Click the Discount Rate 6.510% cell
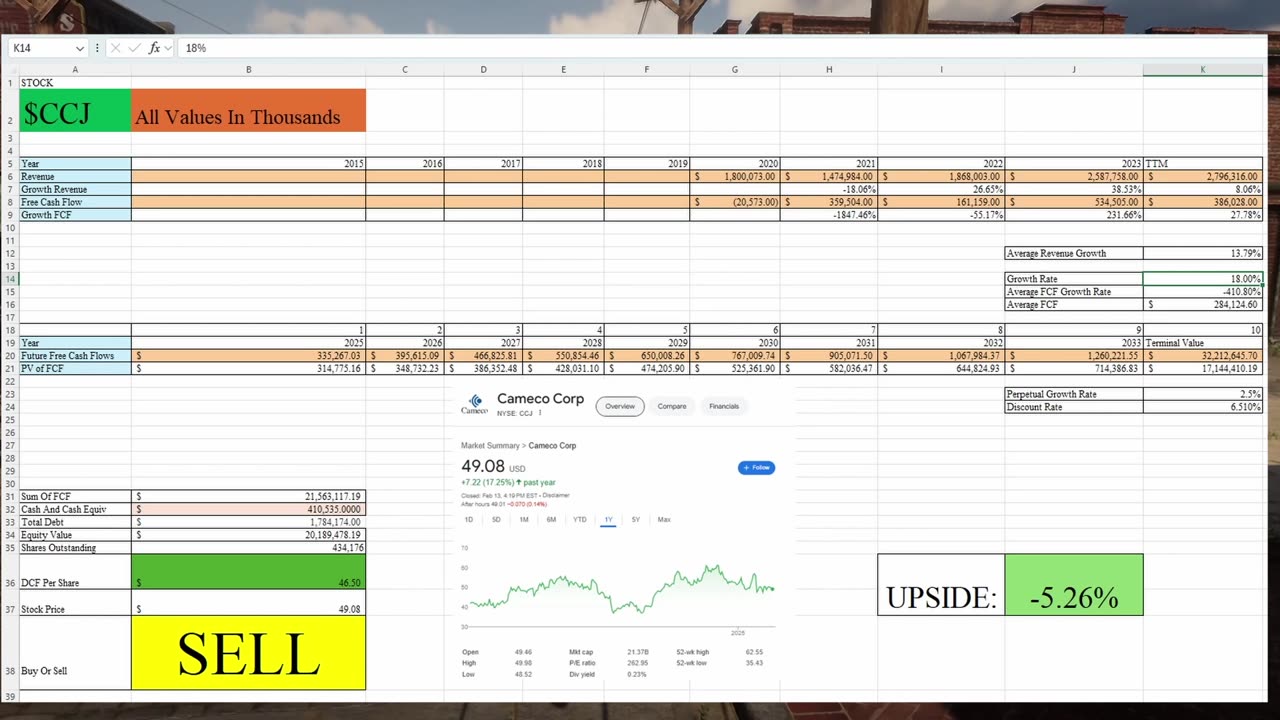The width and height of the screenshot is (1280, 720). (1203, 407)
